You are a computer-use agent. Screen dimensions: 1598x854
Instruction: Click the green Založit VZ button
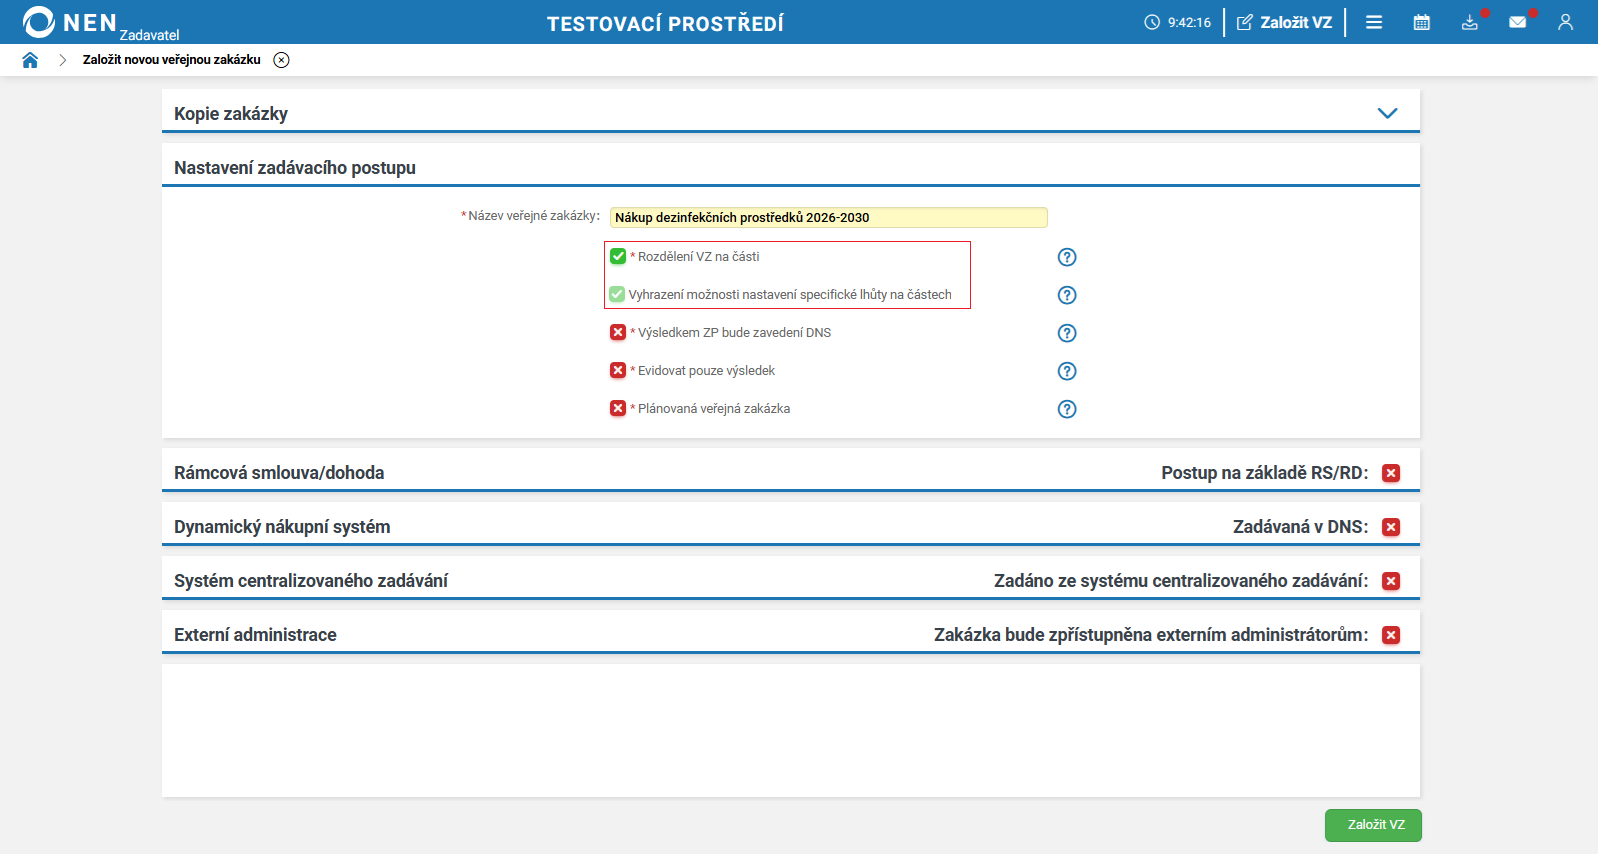tap(1373, 825)
